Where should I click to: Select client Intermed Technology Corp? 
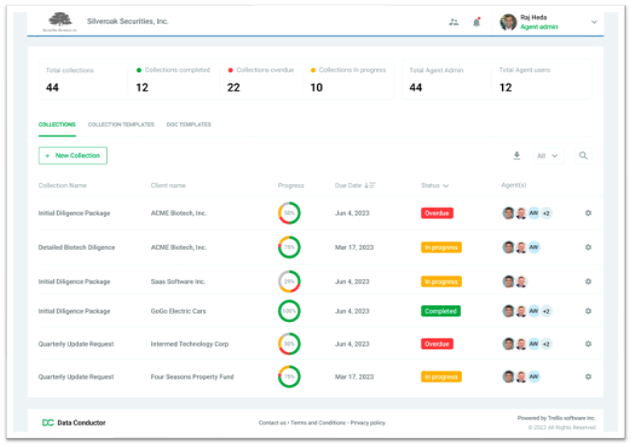[189, 344]
